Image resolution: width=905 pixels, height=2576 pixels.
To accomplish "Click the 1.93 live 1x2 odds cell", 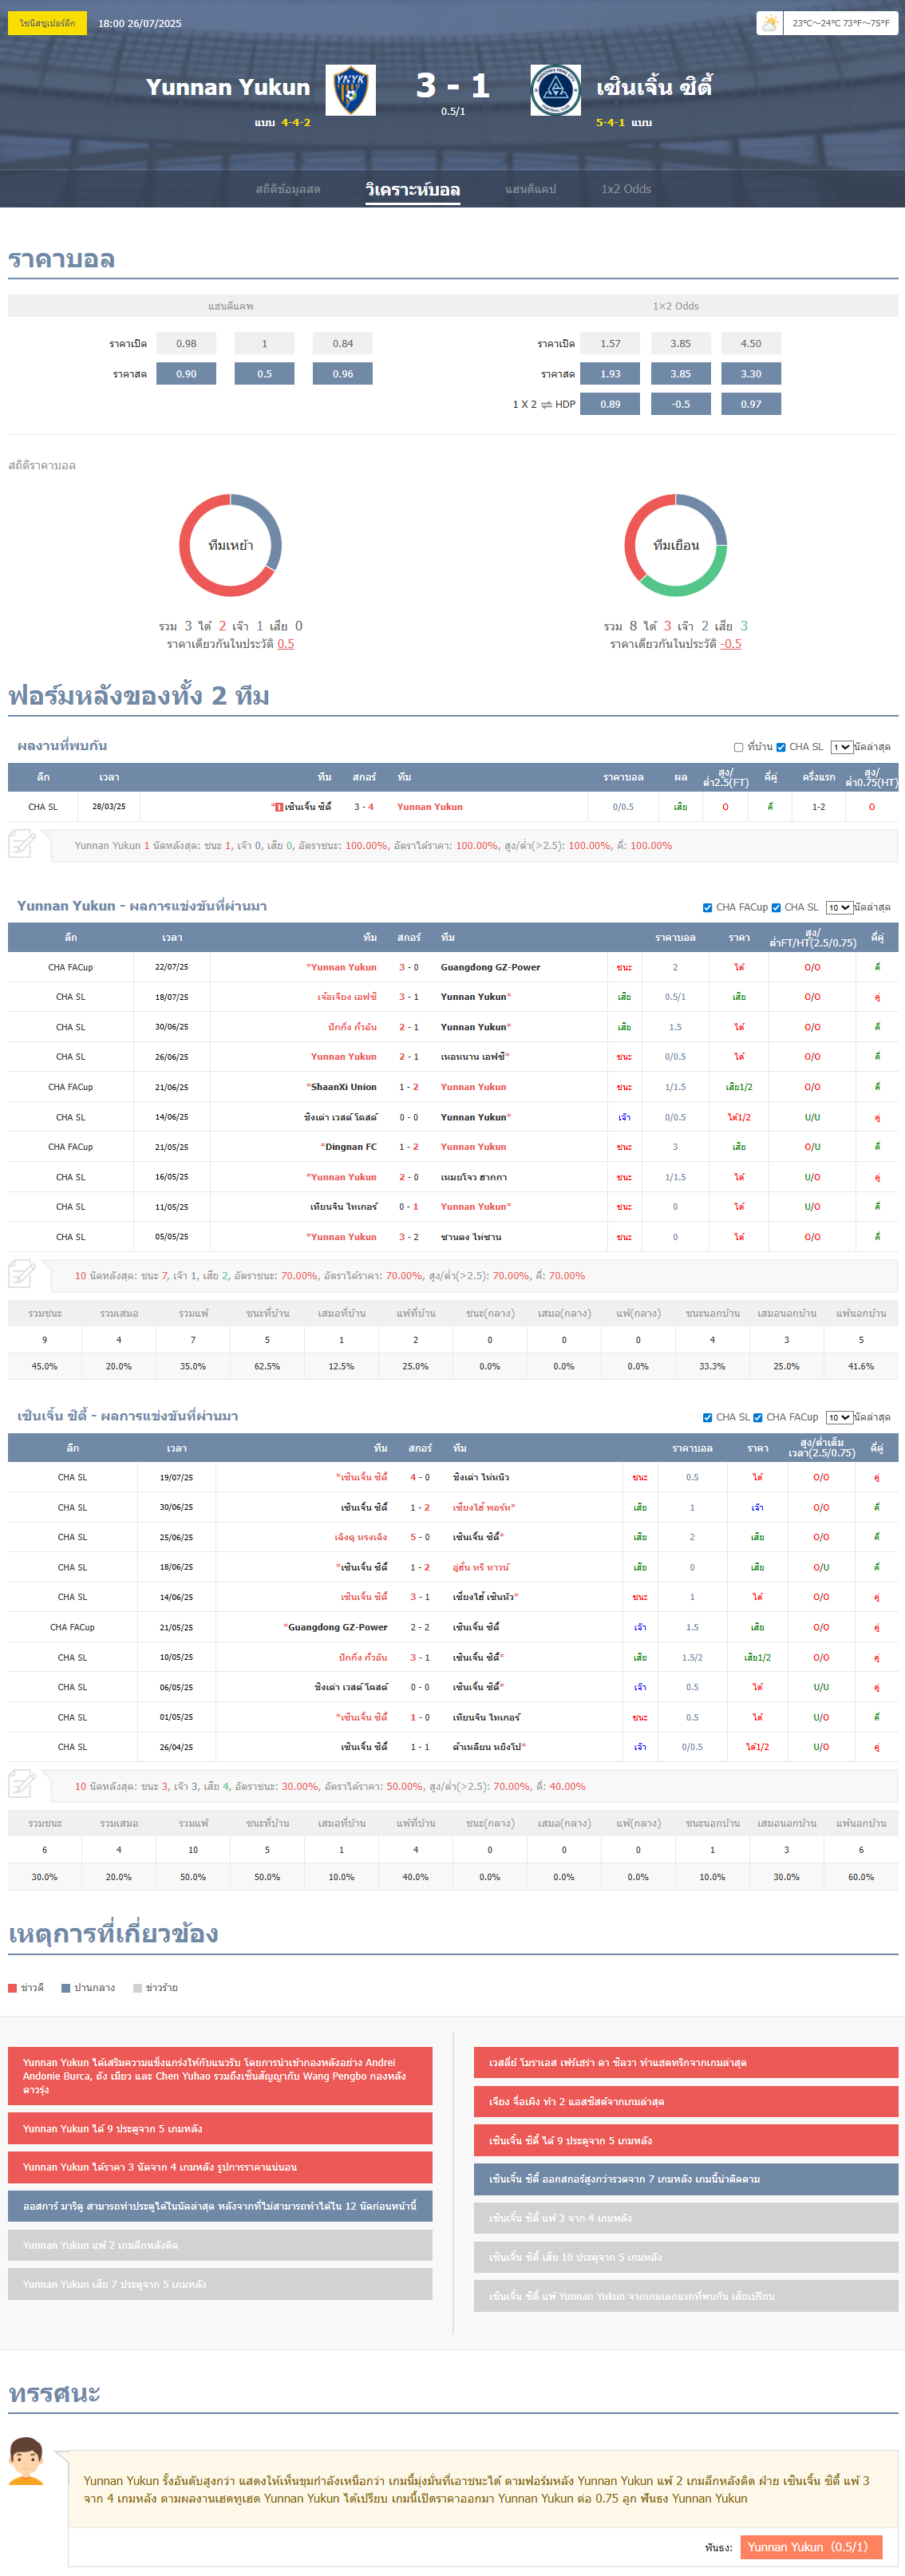I will pyautogui.click(x=610, y=374).
